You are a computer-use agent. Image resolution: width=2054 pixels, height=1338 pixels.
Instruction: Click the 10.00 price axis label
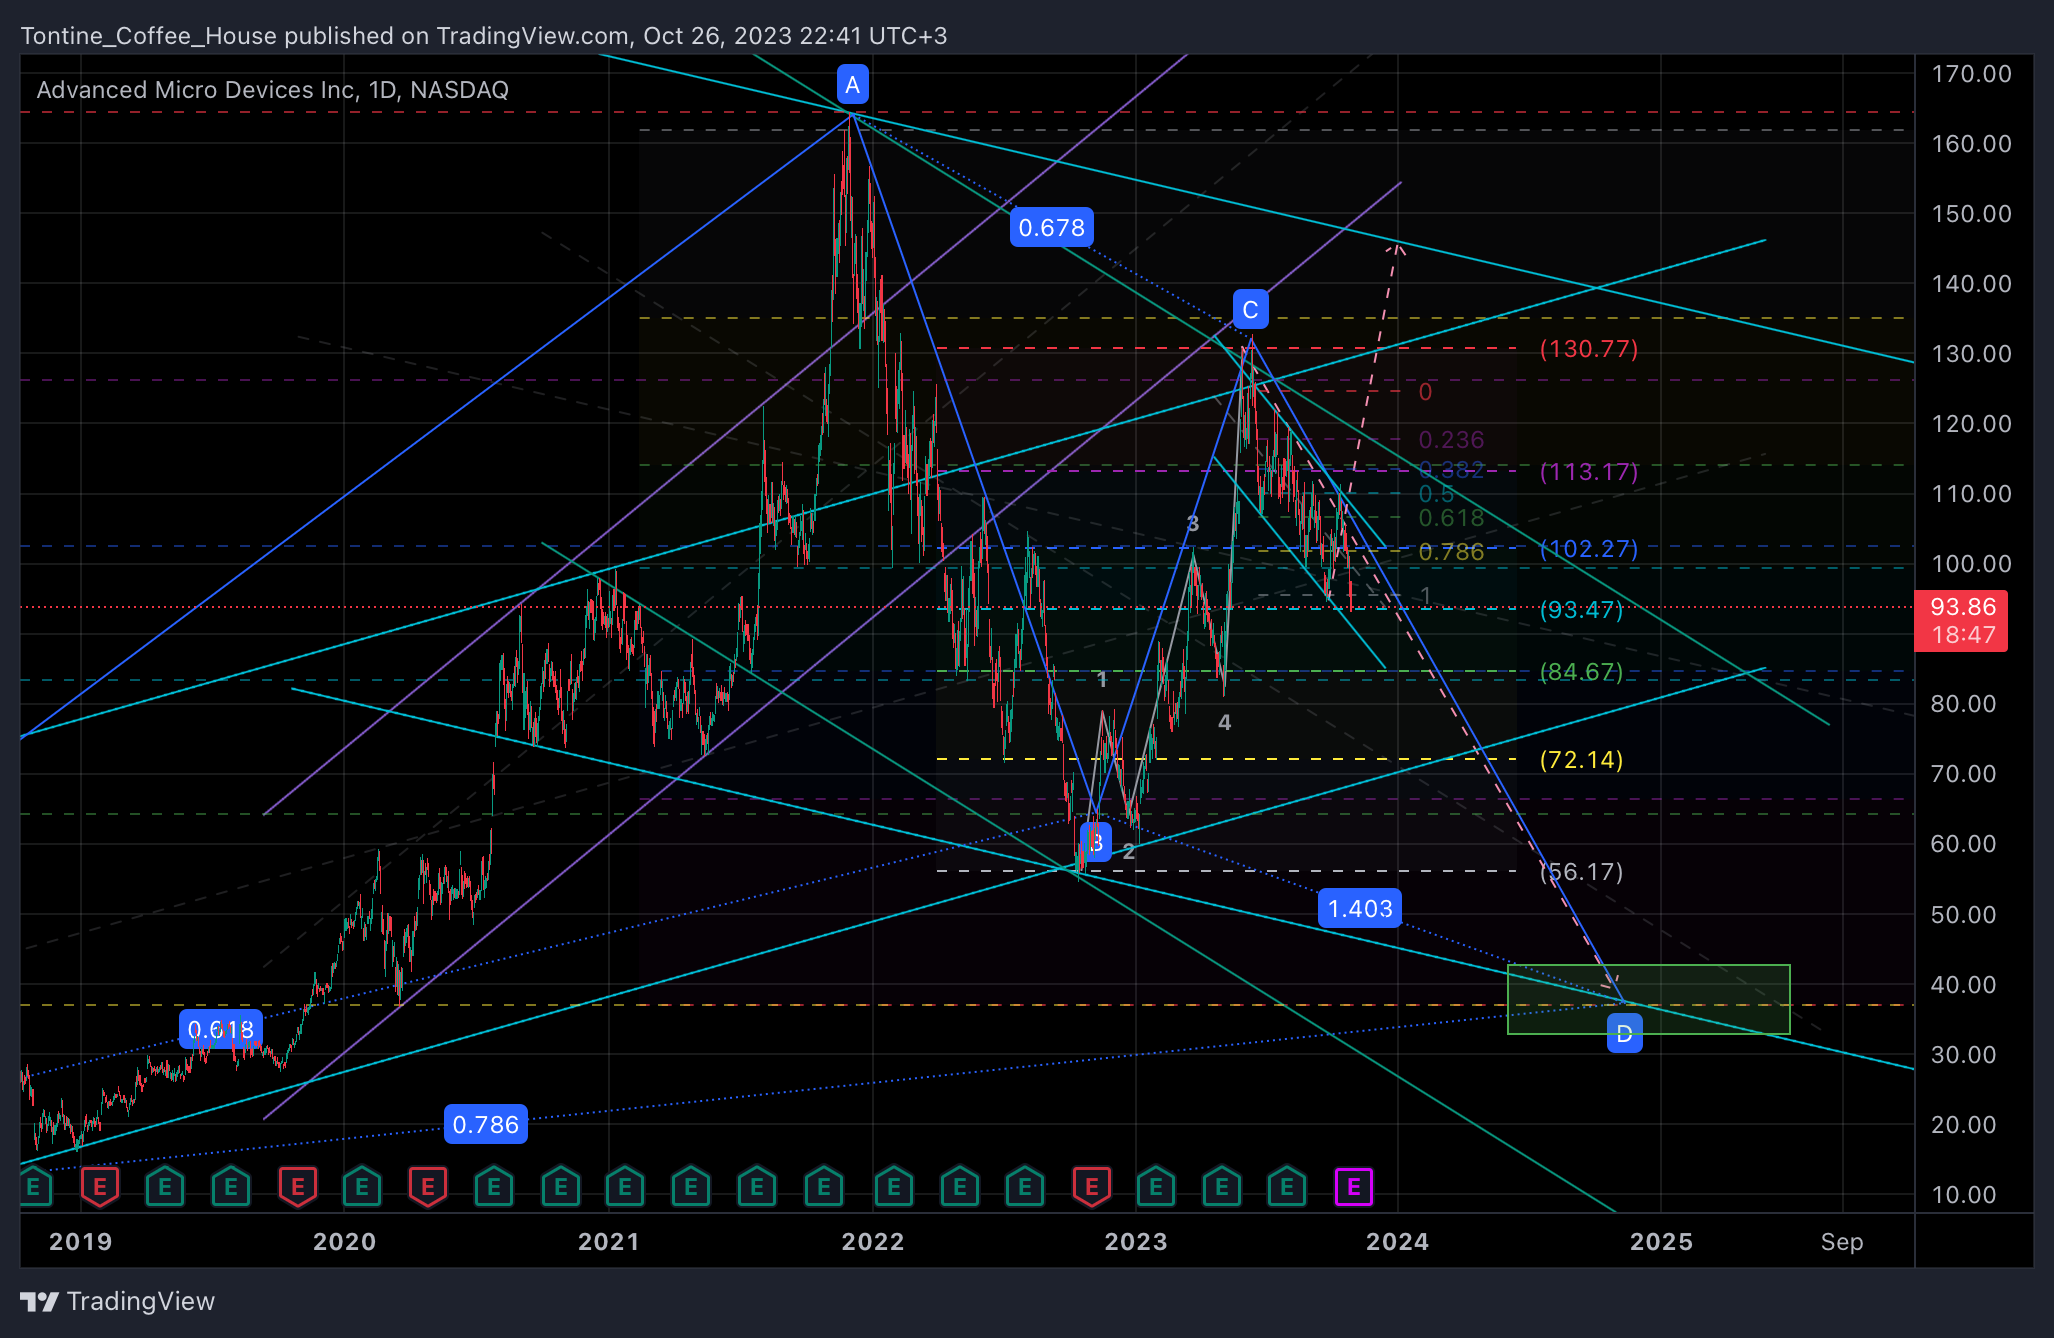(1964, 1195)
